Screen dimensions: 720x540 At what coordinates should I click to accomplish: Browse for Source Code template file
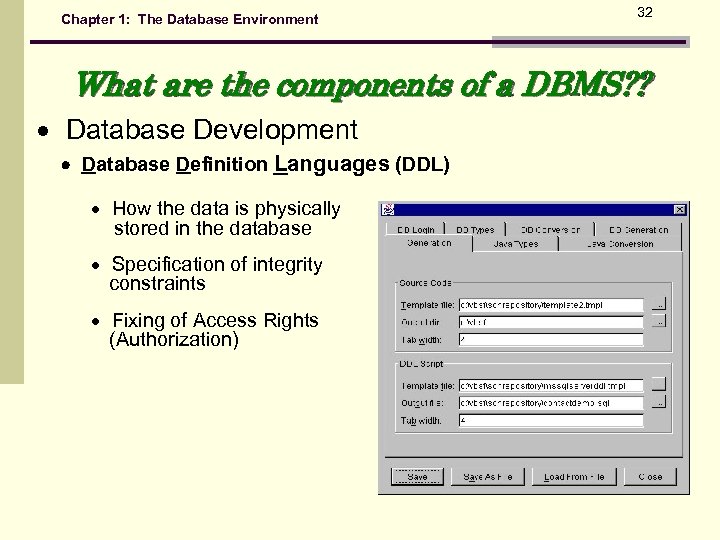coord(659,304)
